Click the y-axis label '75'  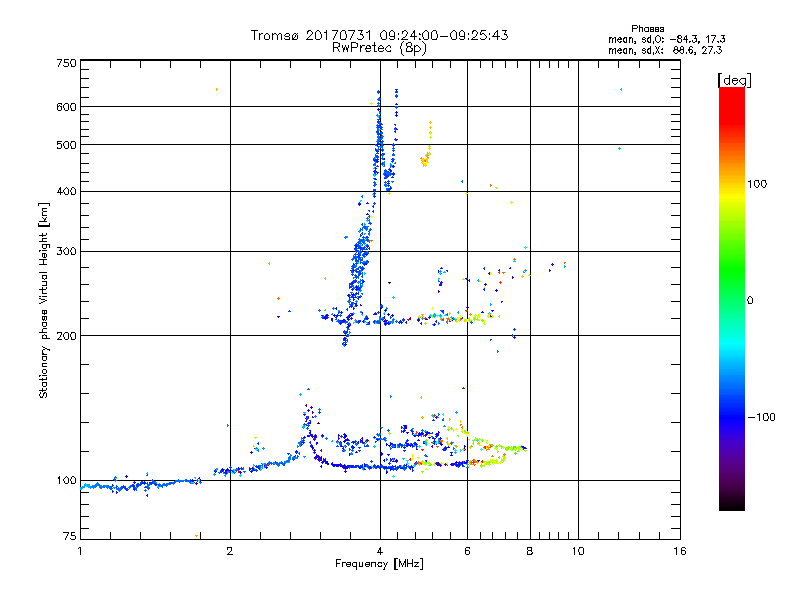70,536
